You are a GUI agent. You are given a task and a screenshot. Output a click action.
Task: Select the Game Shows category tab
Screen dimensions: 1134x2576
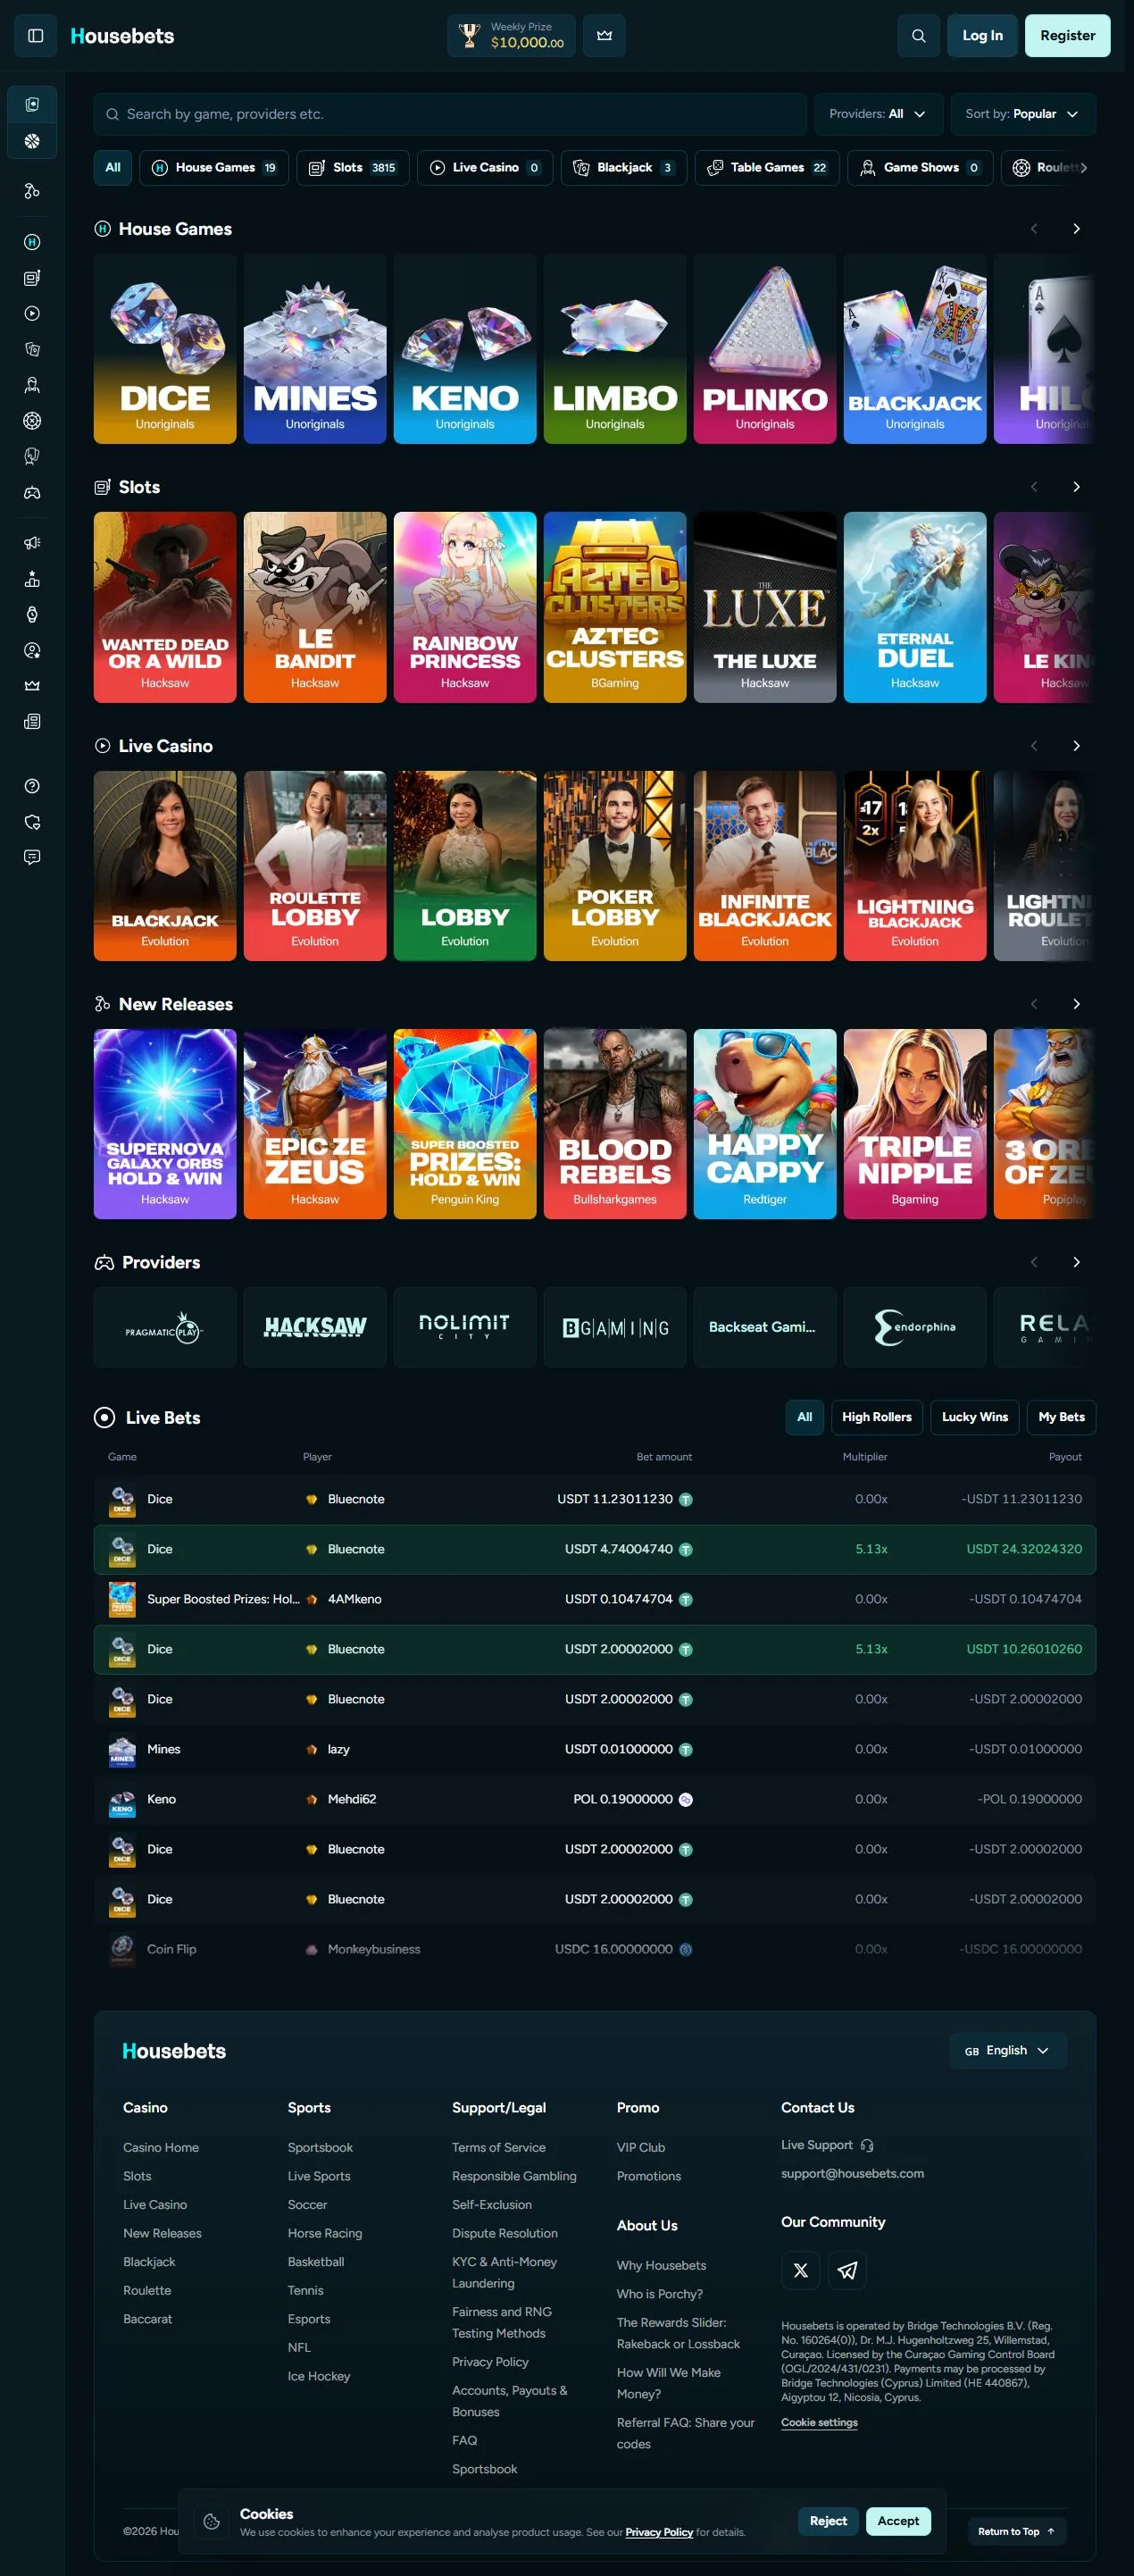pos(920,168)
